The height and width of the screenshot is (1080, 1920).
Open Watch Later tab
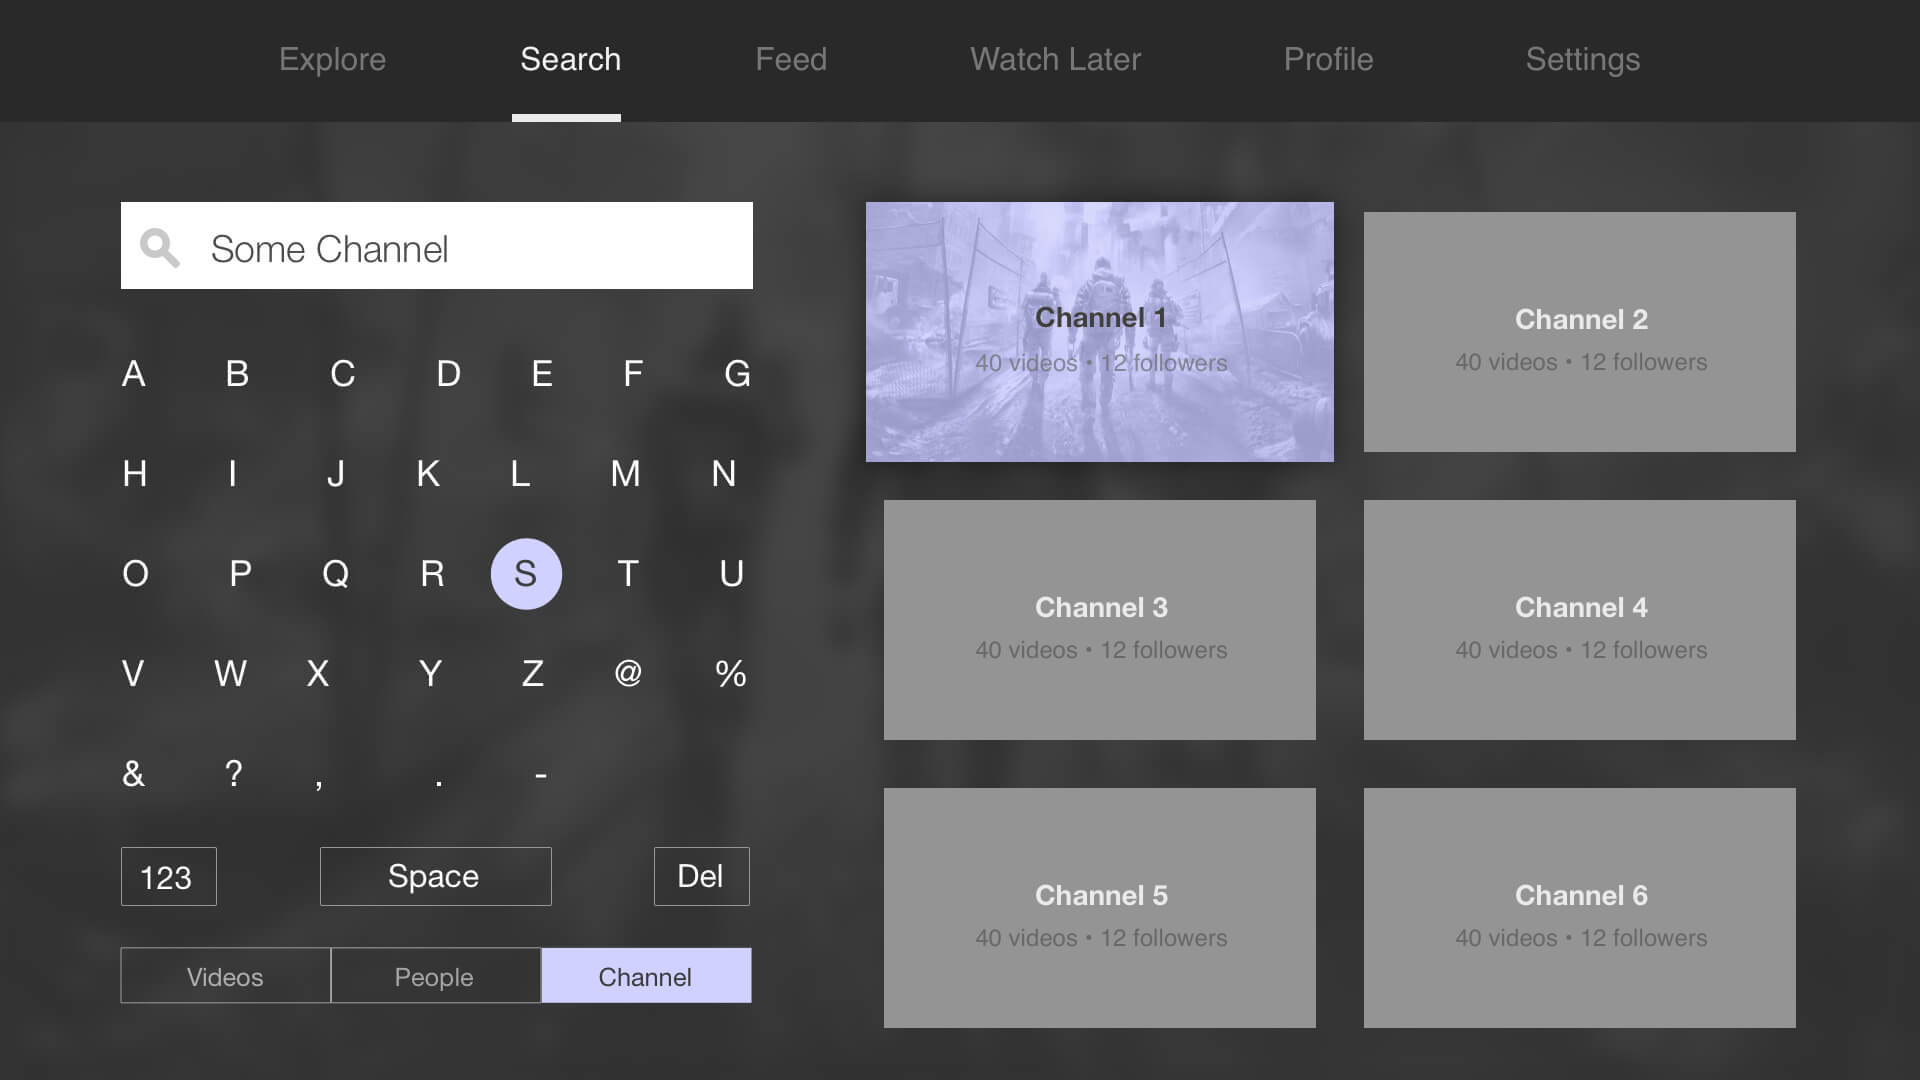coord(1055,59)
